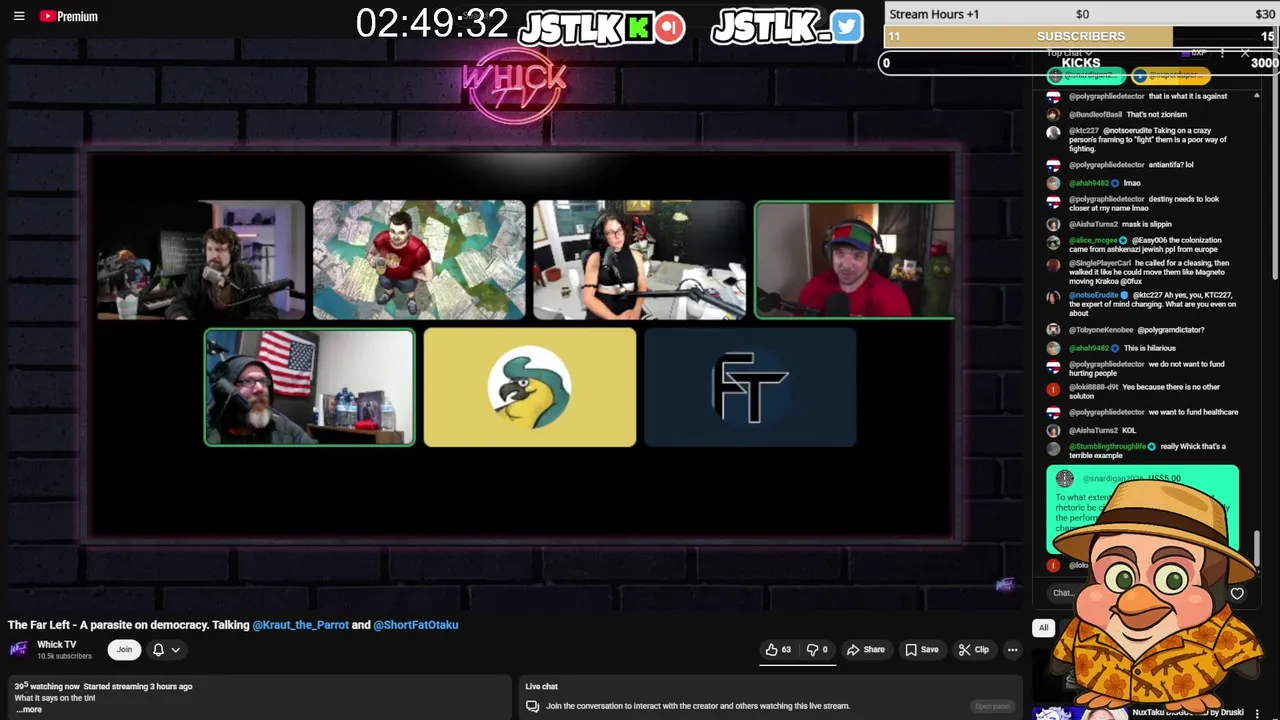The image size is (1280, 720).
Task: Open the green pinned Super Chat ticker chip
Action: coord(1086,76)
